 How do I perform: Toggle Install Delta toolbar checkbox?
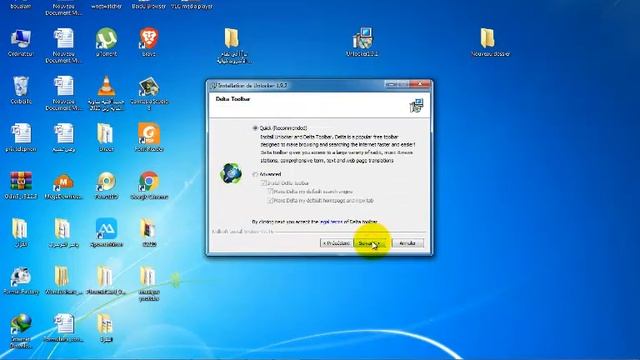click(x=264, y=183)
